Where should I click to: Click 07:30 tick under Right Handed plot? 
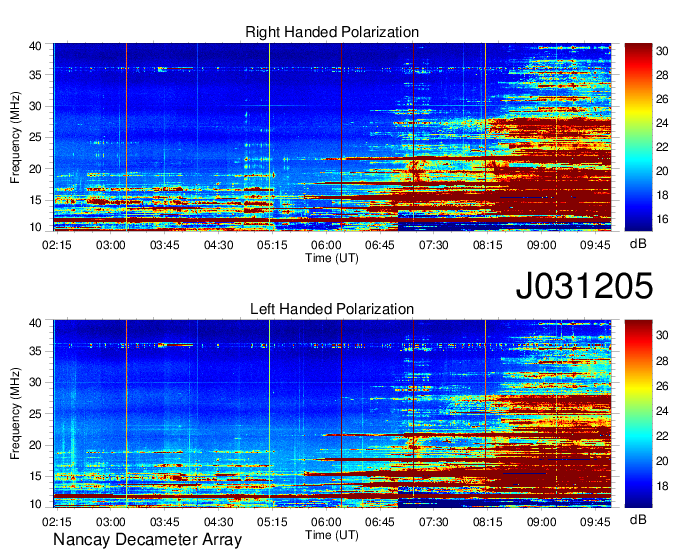(x=433, y=245)
